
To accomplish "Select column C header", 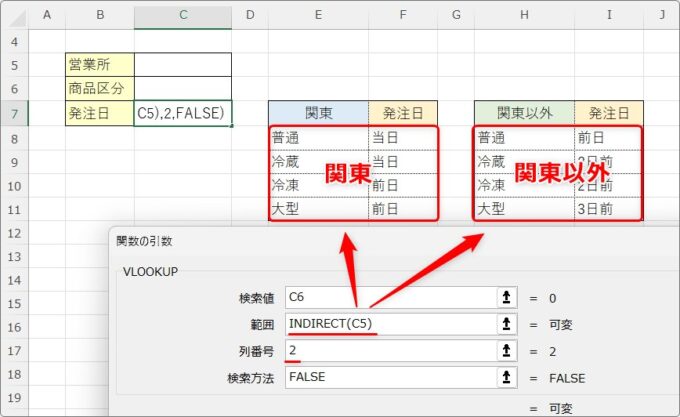I will 182,15.
